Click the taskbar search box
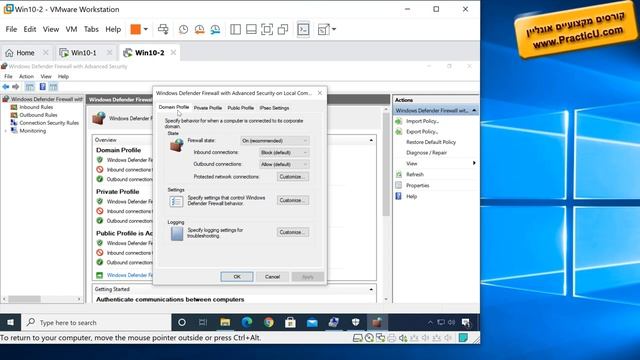The width and height of the screenshot is (640, 360). click(96, 322)
